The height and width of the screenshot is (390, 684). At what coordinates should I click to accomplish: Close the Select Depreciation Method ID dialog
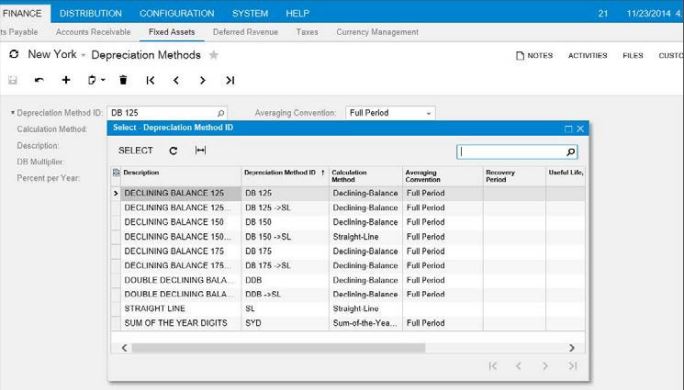[x=580, y=129]
